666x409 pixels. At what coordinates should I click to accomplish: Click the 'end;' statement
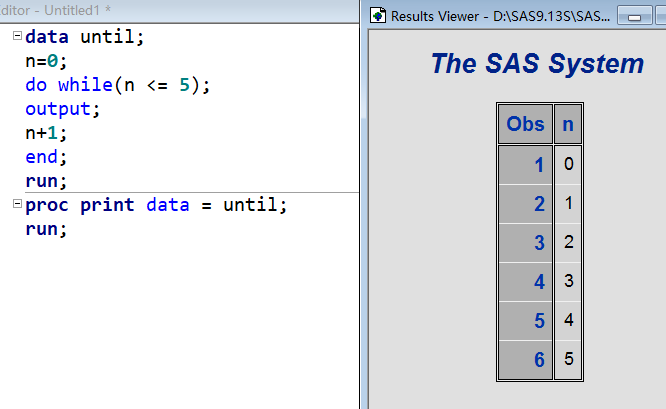(46, 157)
